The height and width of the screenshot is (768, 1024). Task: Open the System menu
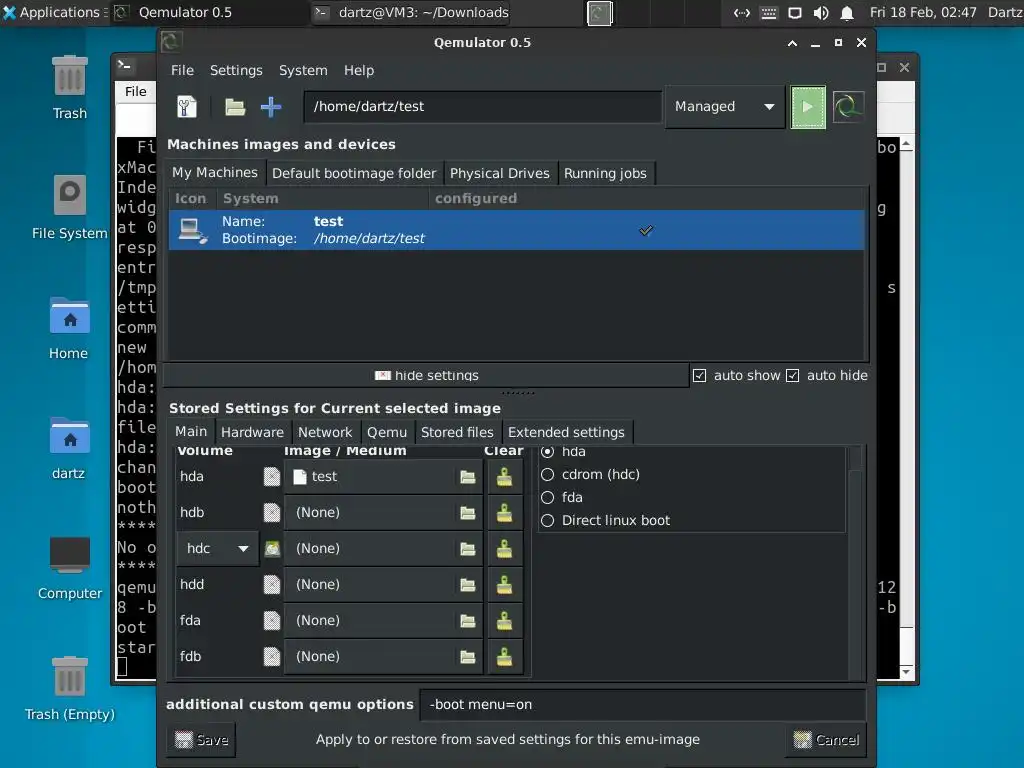click(303, 71)
